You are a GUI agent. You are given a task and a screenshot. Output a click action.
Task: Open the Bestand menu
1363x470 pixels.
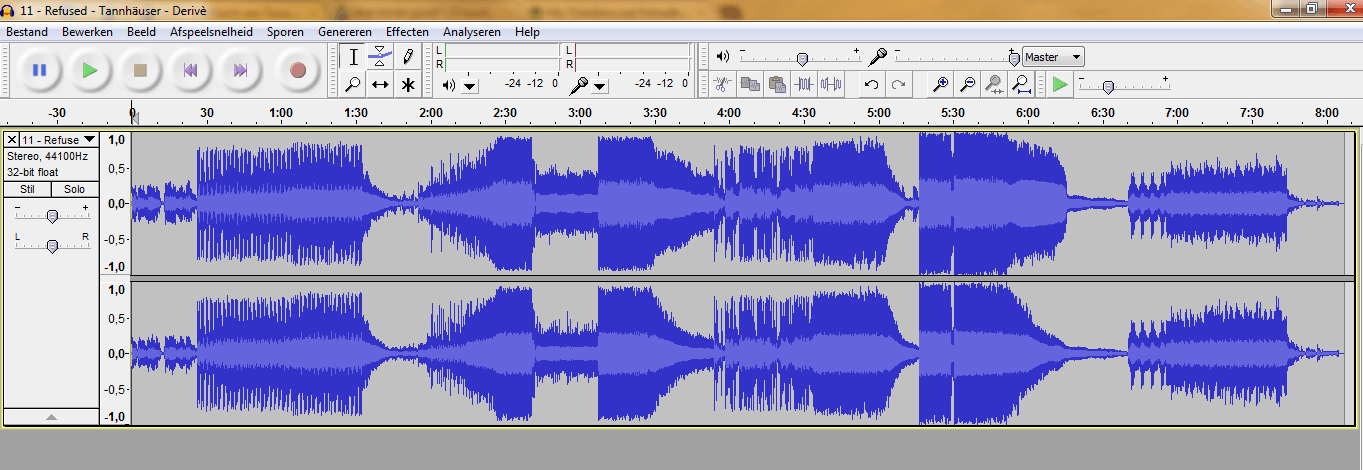27,32
